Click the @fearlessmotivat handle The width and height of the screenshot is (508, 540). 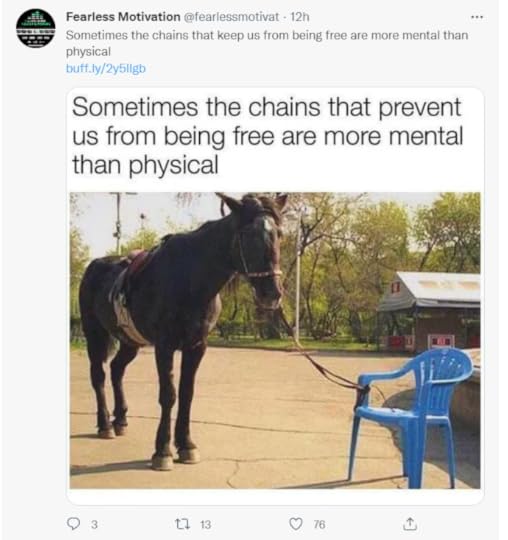coord(231,17)
